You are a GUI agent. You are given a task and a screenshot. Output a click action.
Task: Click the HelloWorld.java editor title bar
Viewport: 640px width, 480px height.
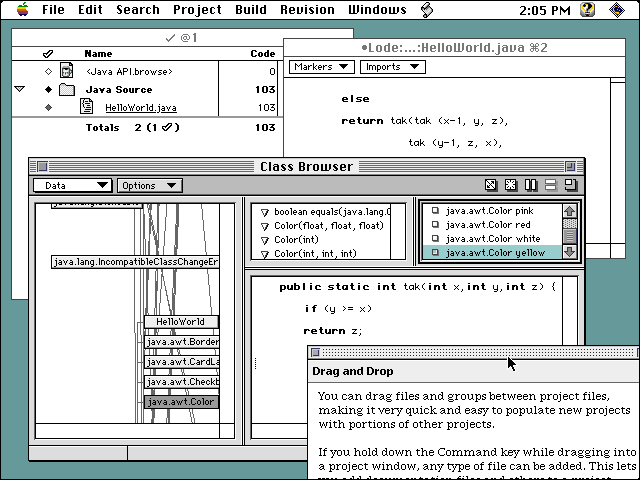454,48
